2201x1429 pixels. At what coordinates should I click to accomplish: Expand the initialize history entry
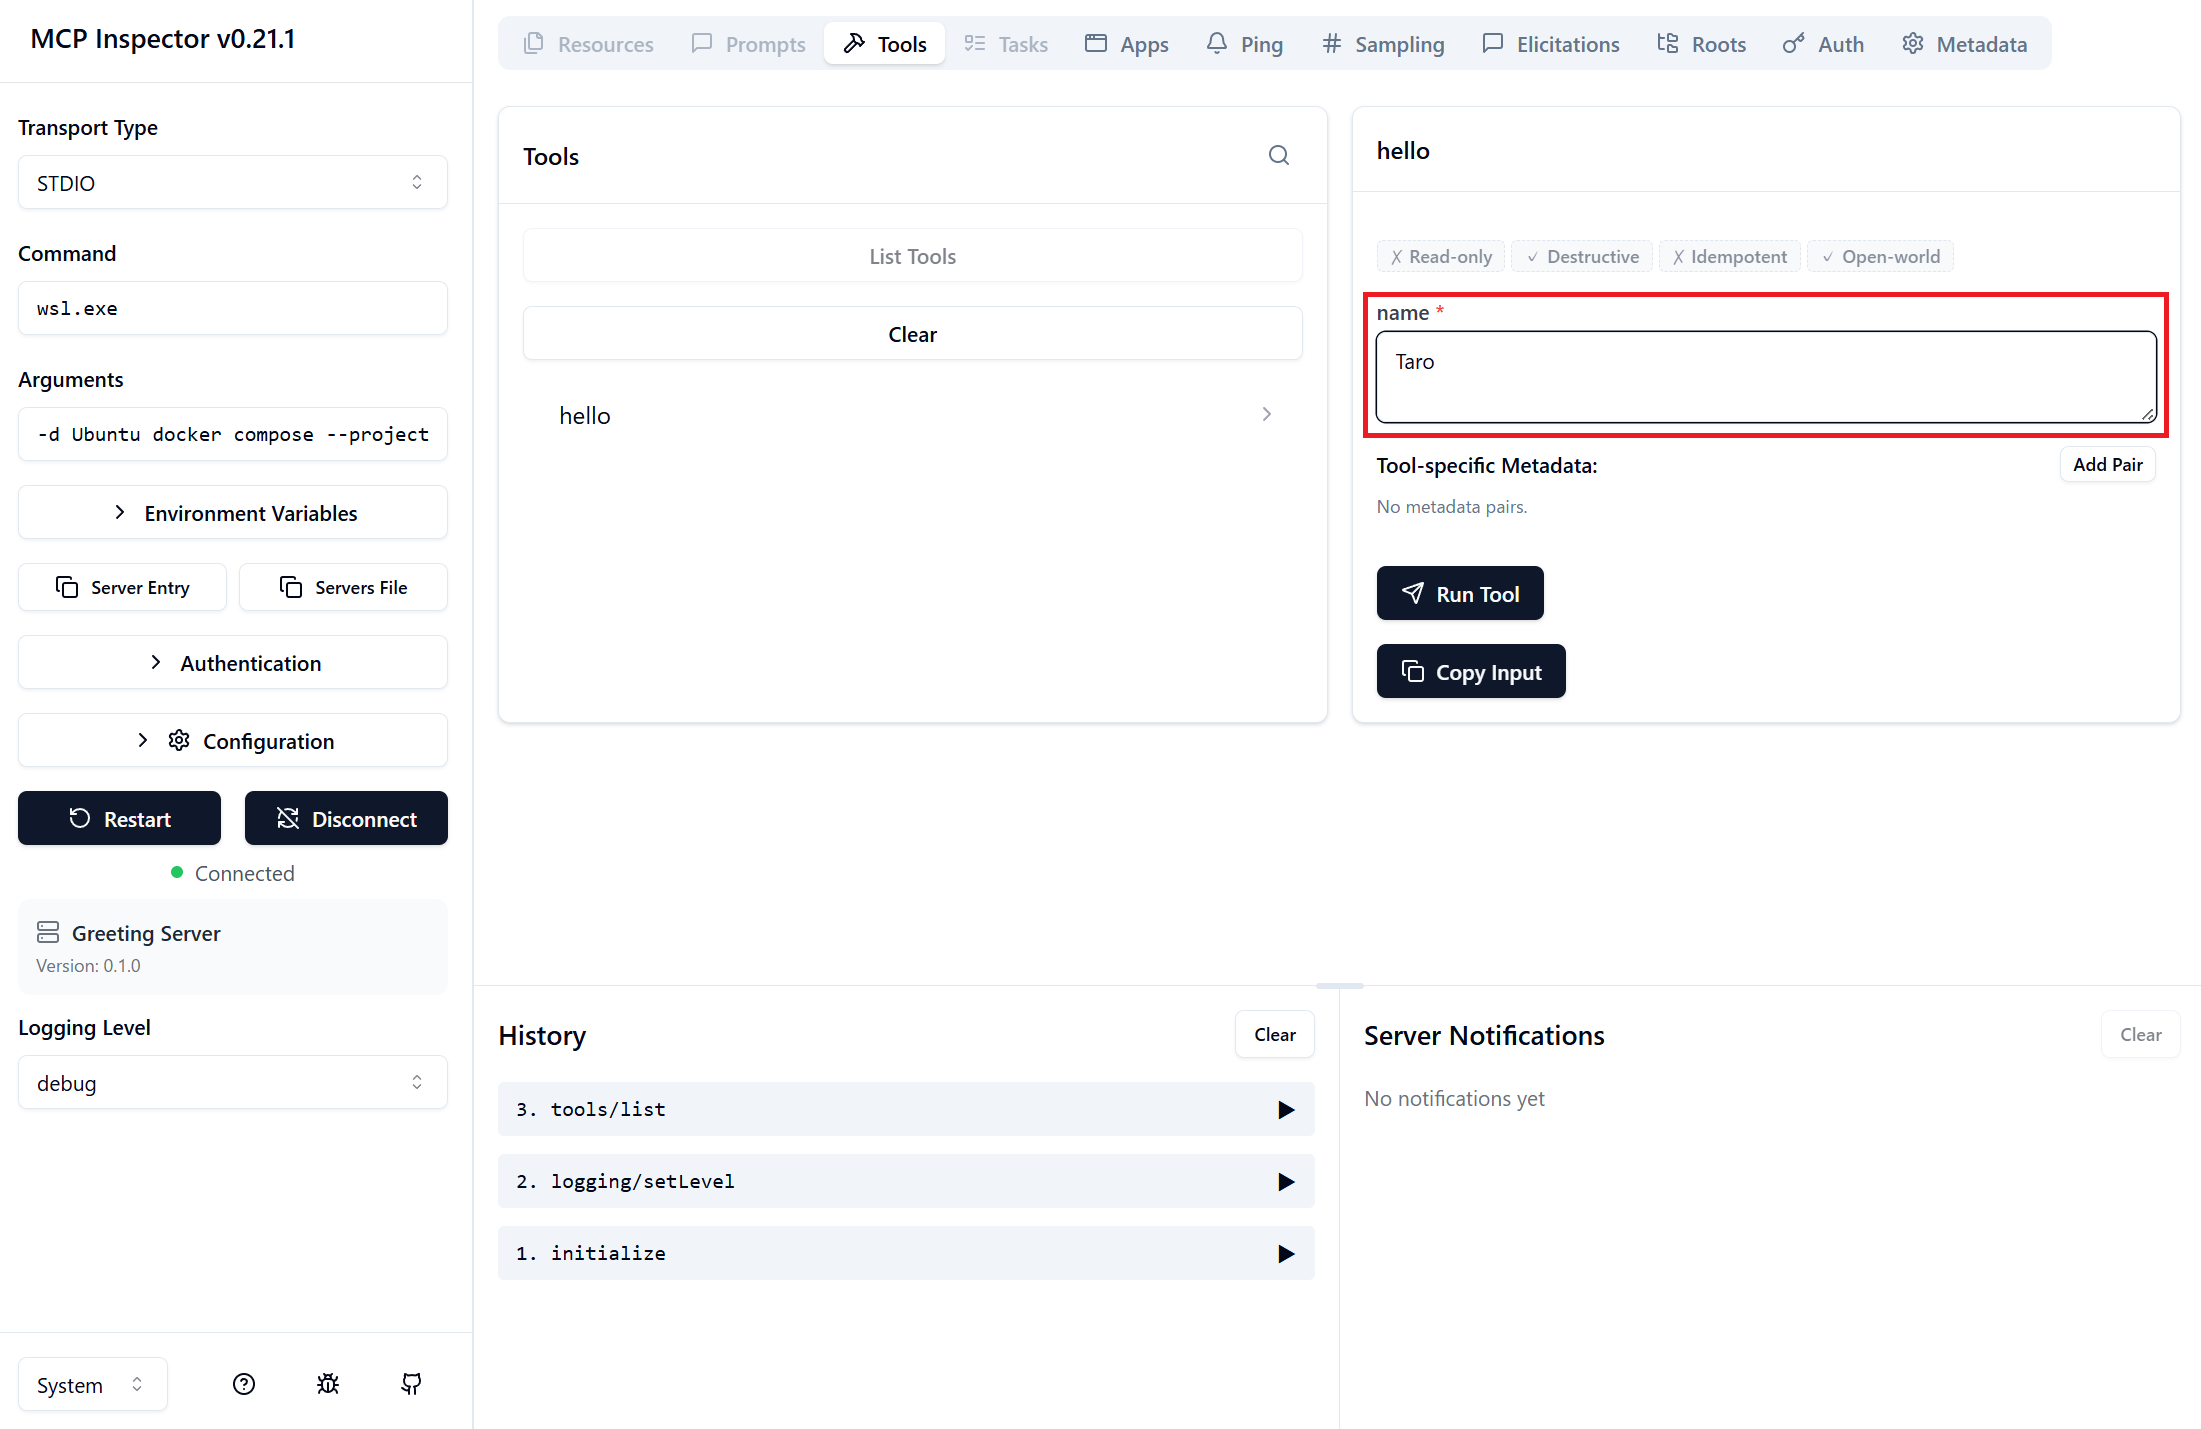[906, 1253]
